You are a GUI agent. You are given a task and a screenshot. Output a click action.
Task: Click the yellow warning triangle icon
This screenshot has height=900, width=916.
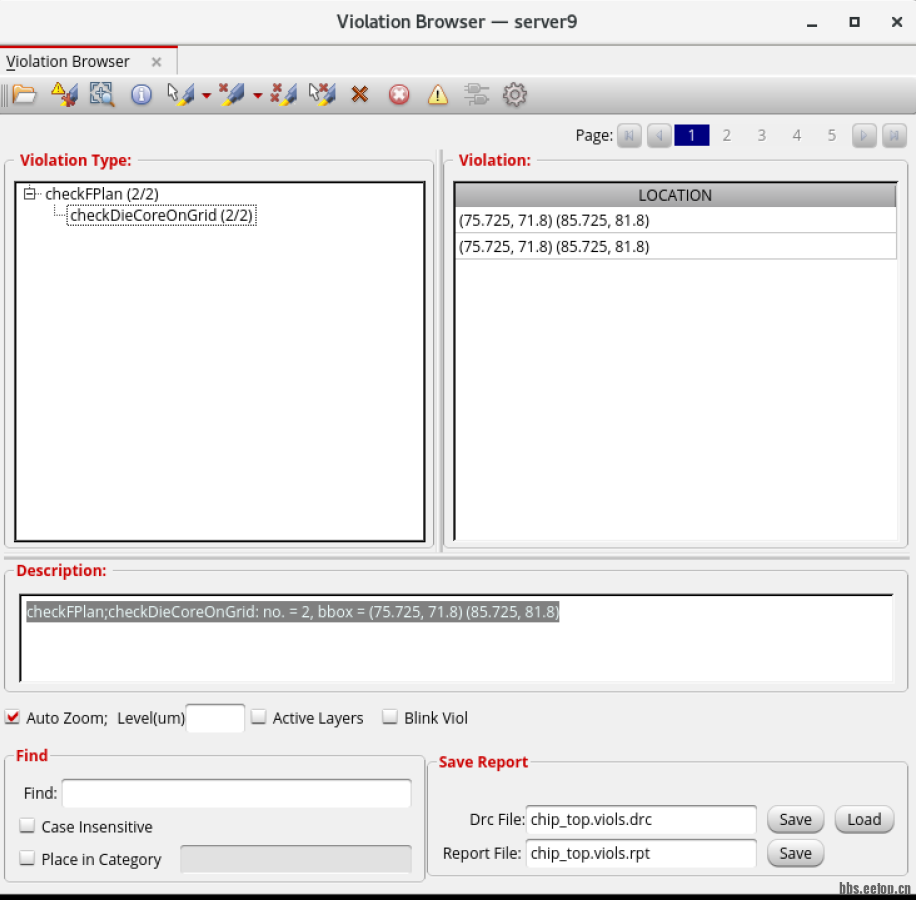438,95
